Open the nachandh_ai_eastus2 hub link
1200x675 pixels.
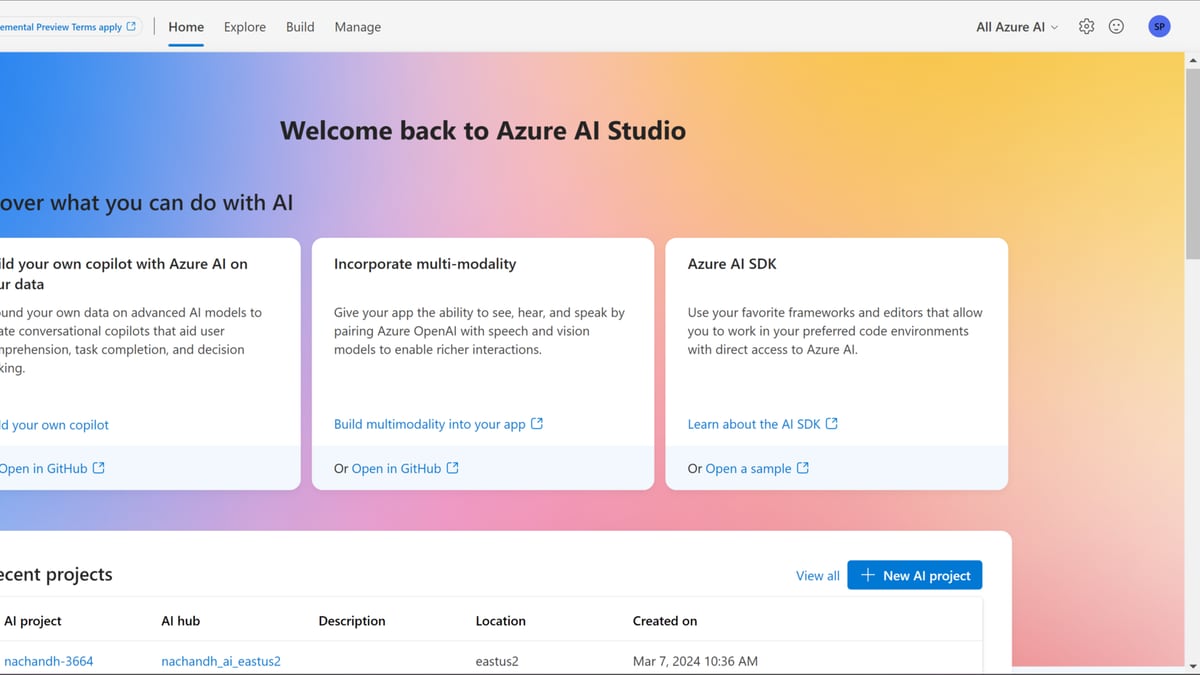click(x=221, y=661)
